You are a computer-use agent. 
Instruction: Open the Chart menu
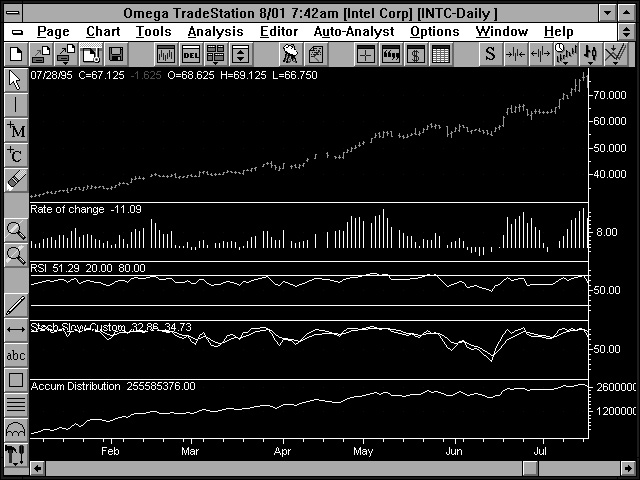point(102,32)
